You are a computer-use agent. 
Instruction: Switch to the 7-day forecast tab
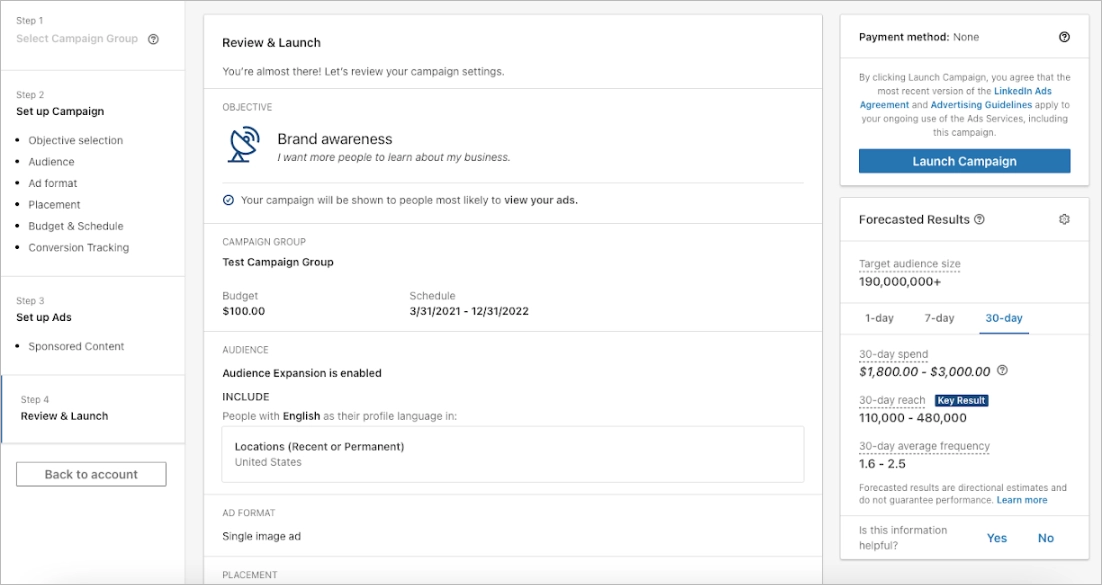[x=939, y=318]
